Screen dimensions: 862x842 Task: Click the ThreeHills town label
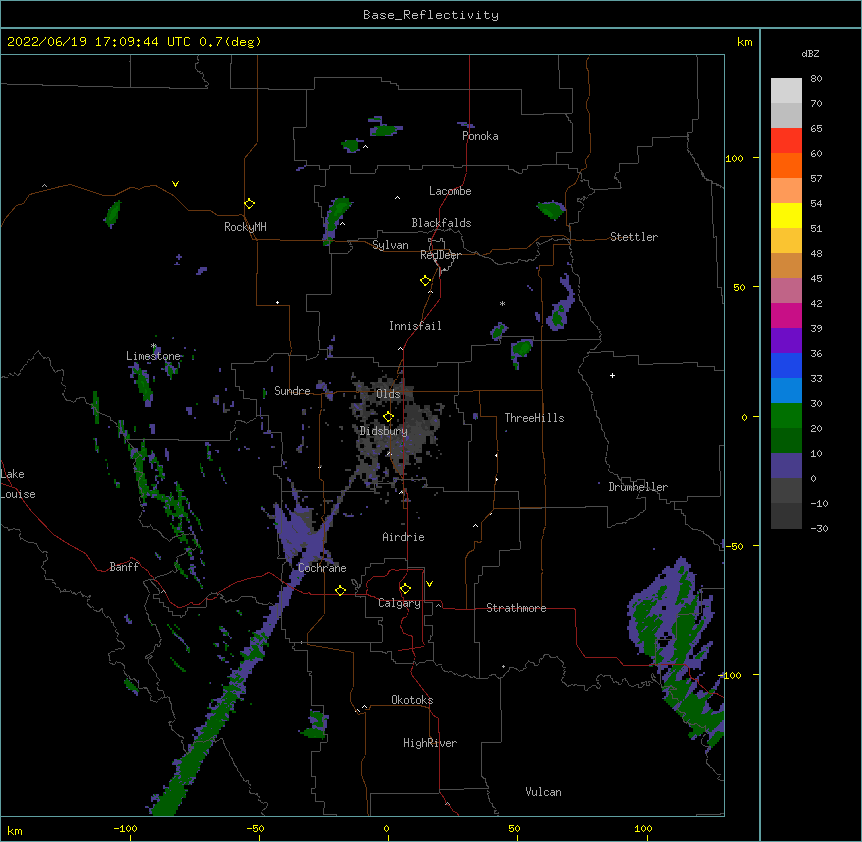[x=534, y=418]
